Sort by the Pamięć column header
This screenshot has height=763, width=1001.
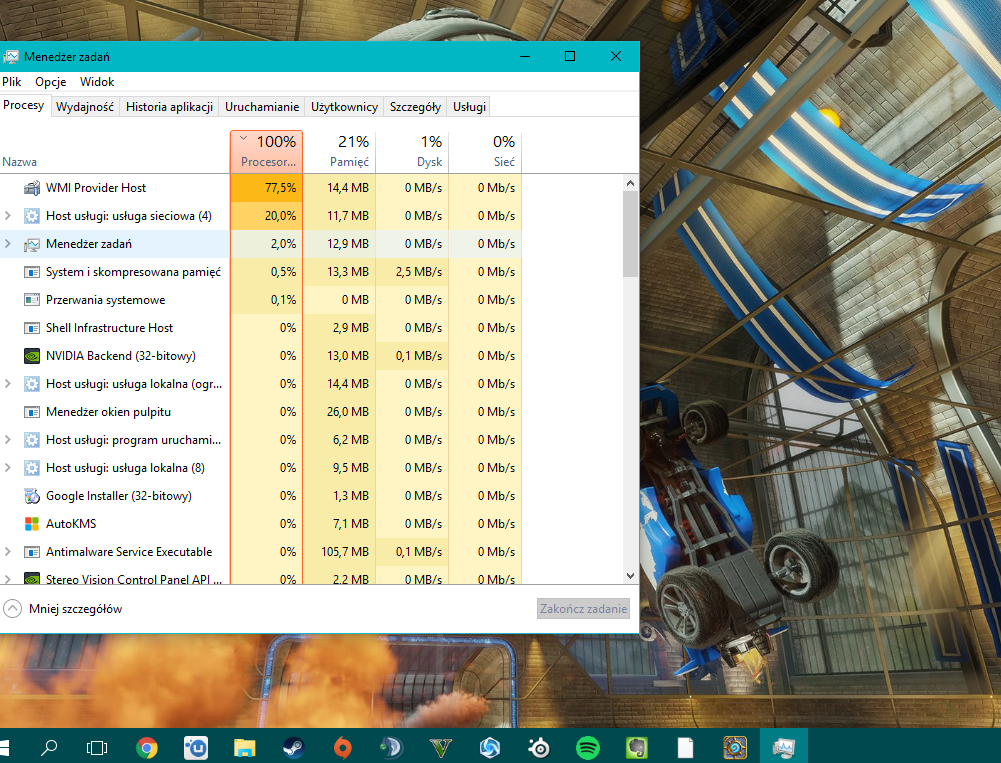tap(339, 152)
